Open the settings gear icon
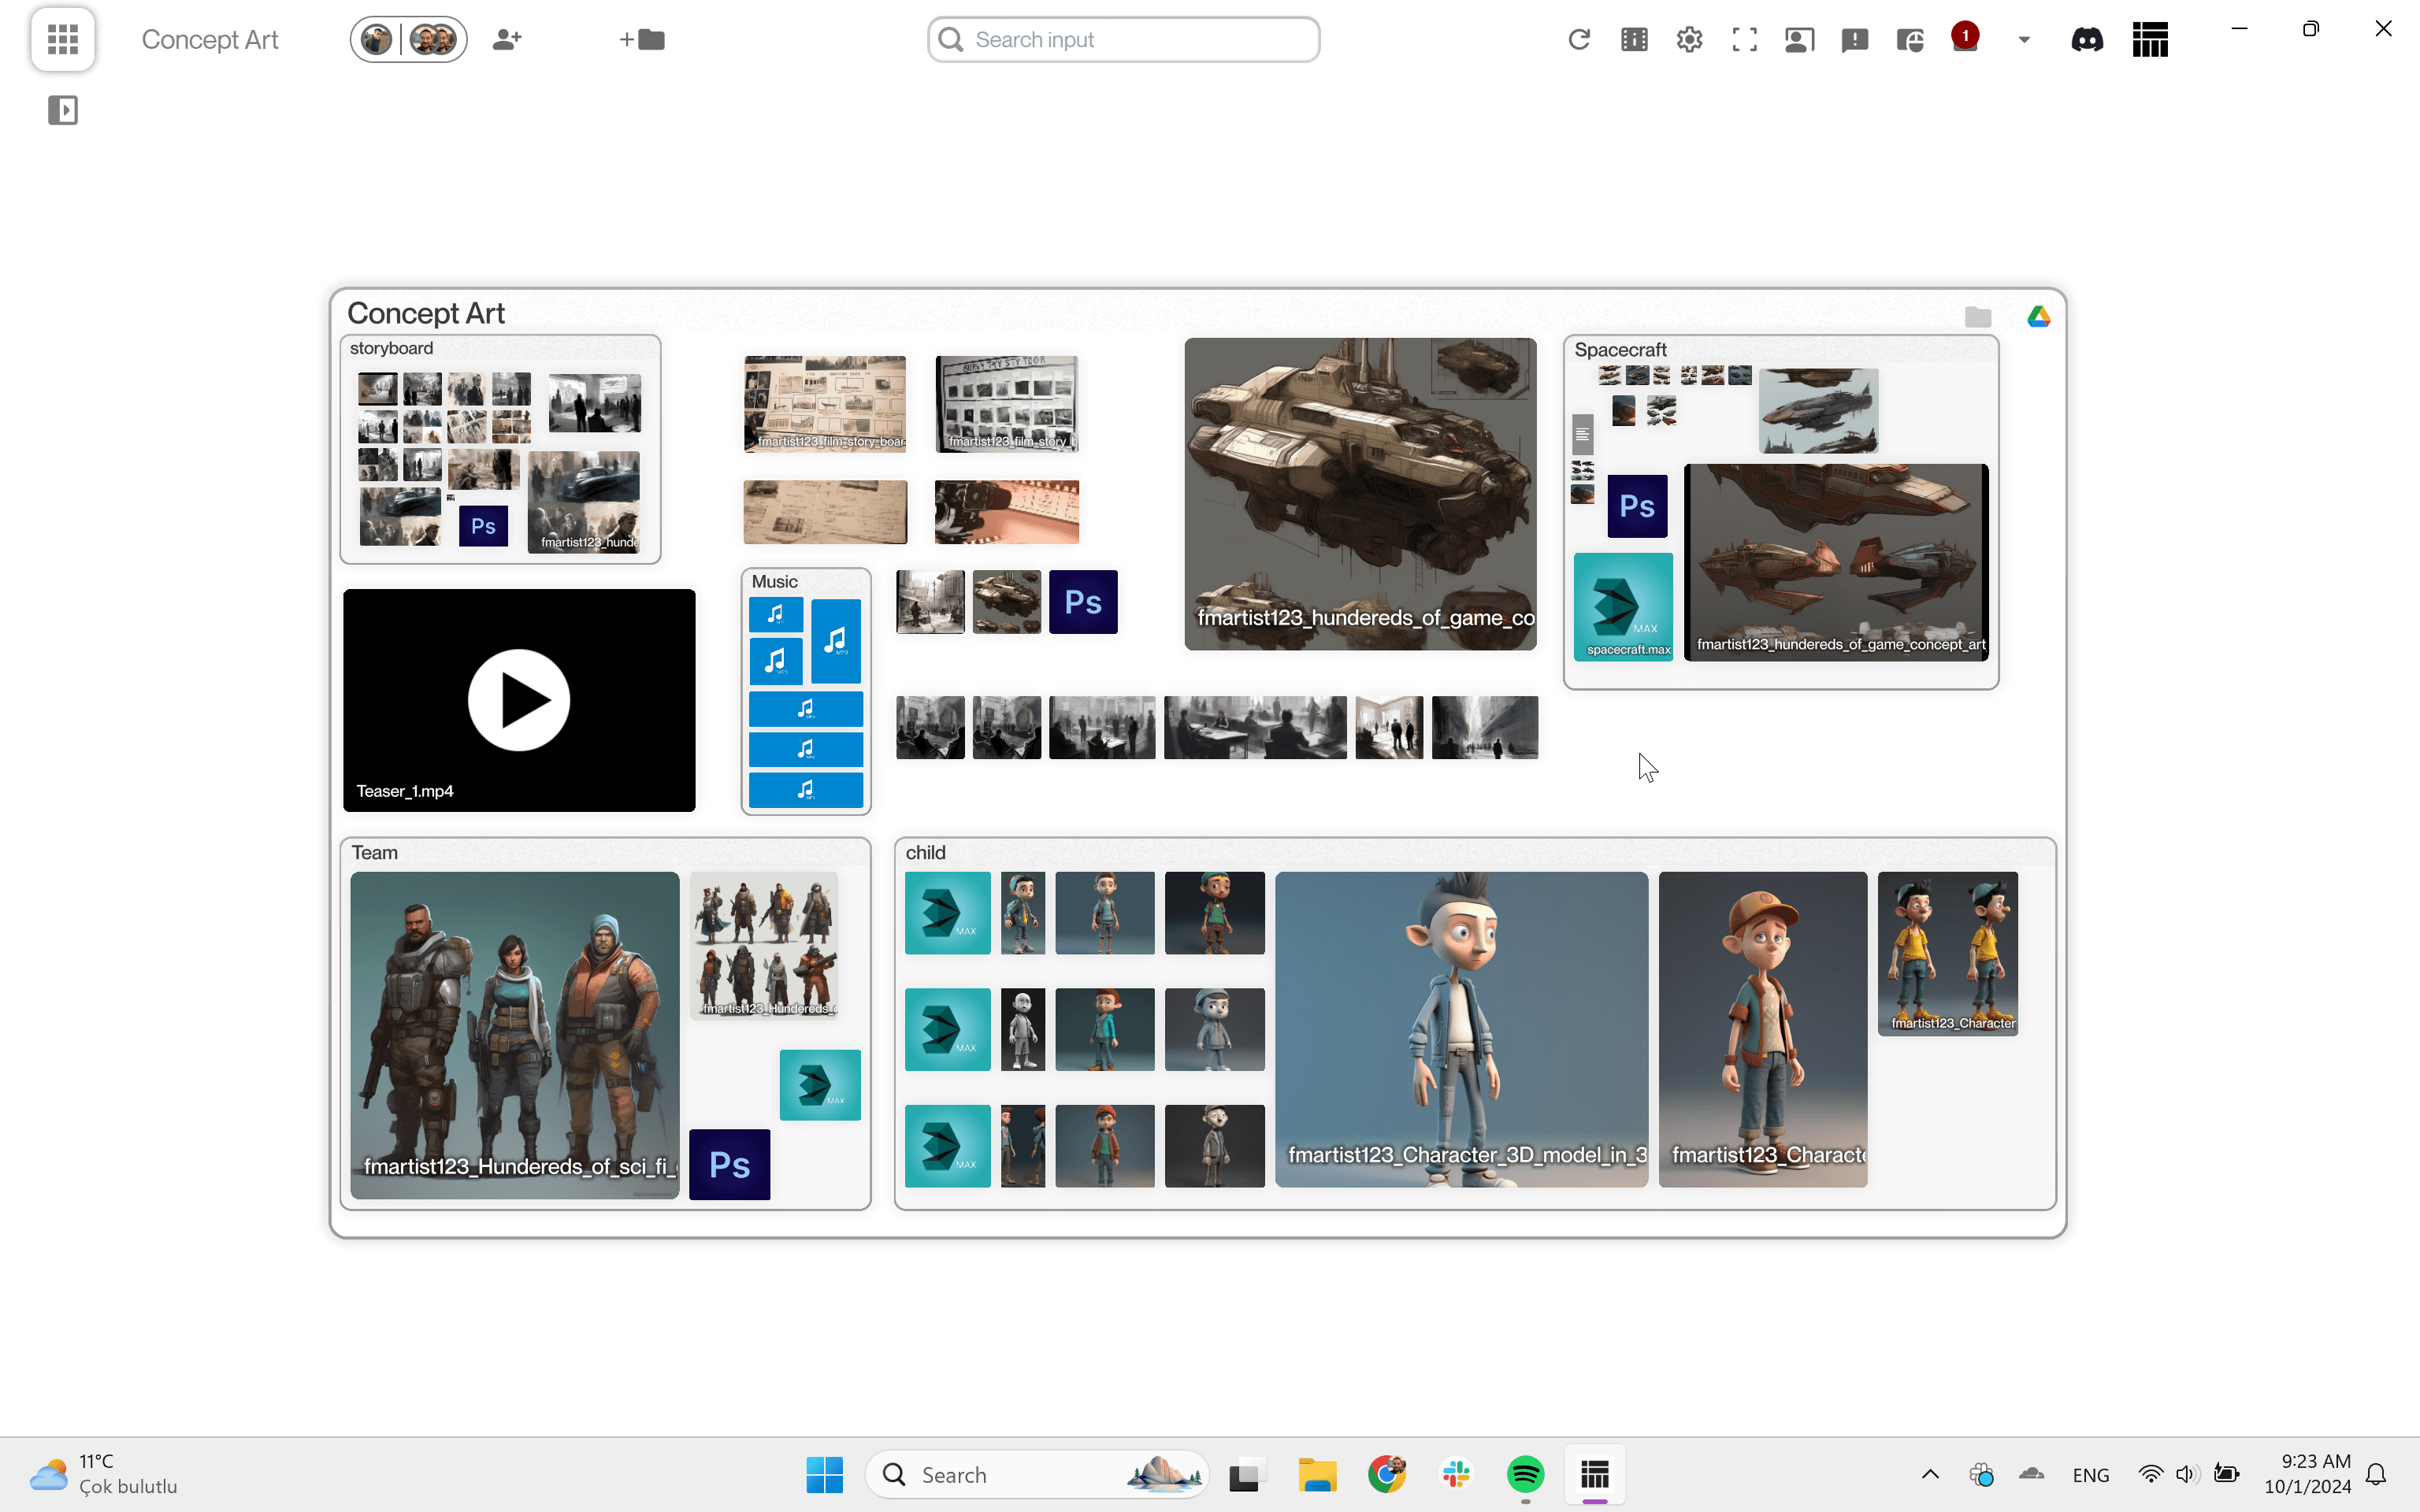Viewport: 2420px width, 1512px height. [x=1688, y=39]
